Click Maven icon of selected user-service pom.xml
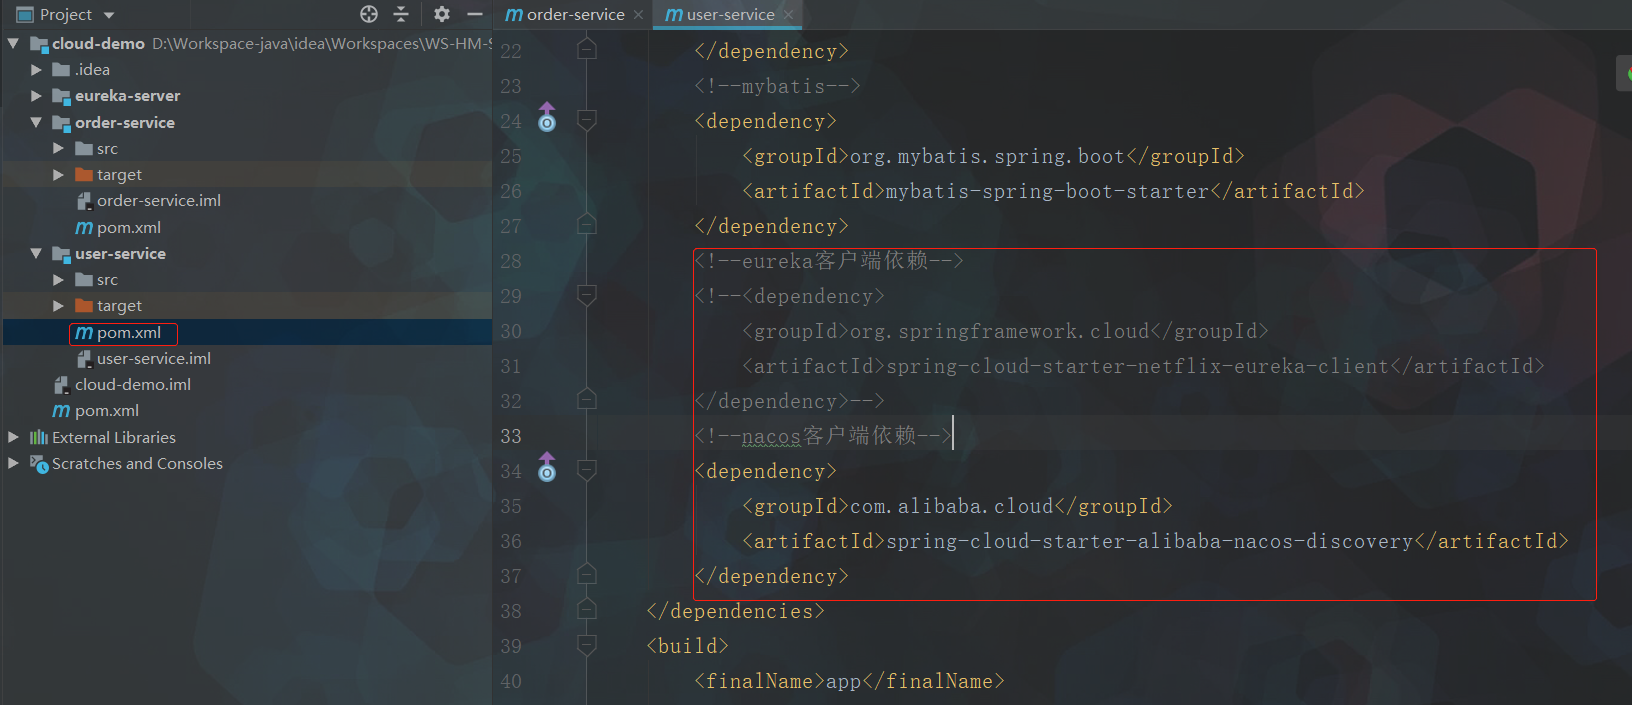This screenshot has height=705, width=1632. click(84, 333)
